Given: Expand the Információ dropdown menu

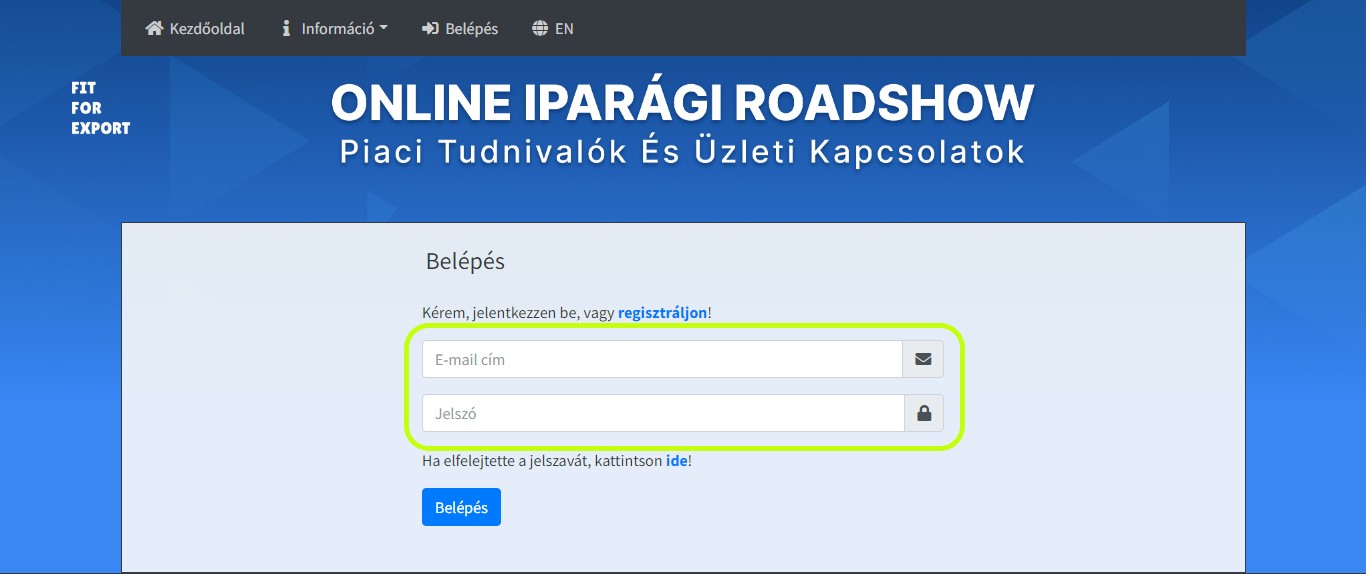Looking at the screenshot, I should click(334, 28).
